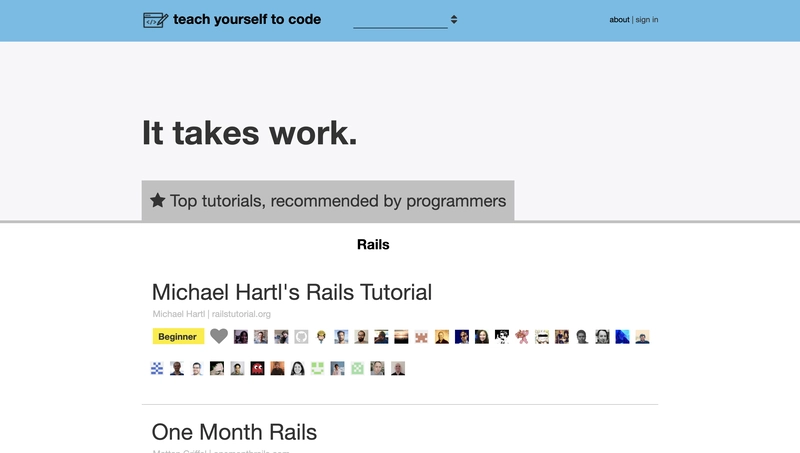Click the It takes work. headline

click(x=249, y=133)
